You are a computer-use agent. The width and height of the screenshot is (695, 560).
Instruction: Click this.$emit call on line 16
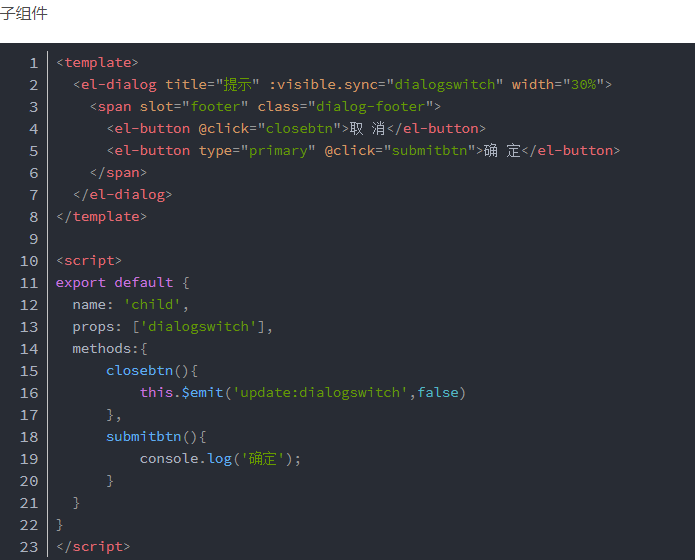click(x=182, y=392)
